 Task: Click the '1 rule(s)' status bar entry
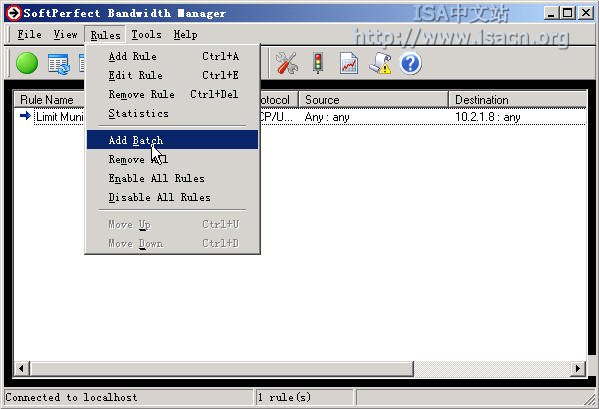(x=284, y=398)
